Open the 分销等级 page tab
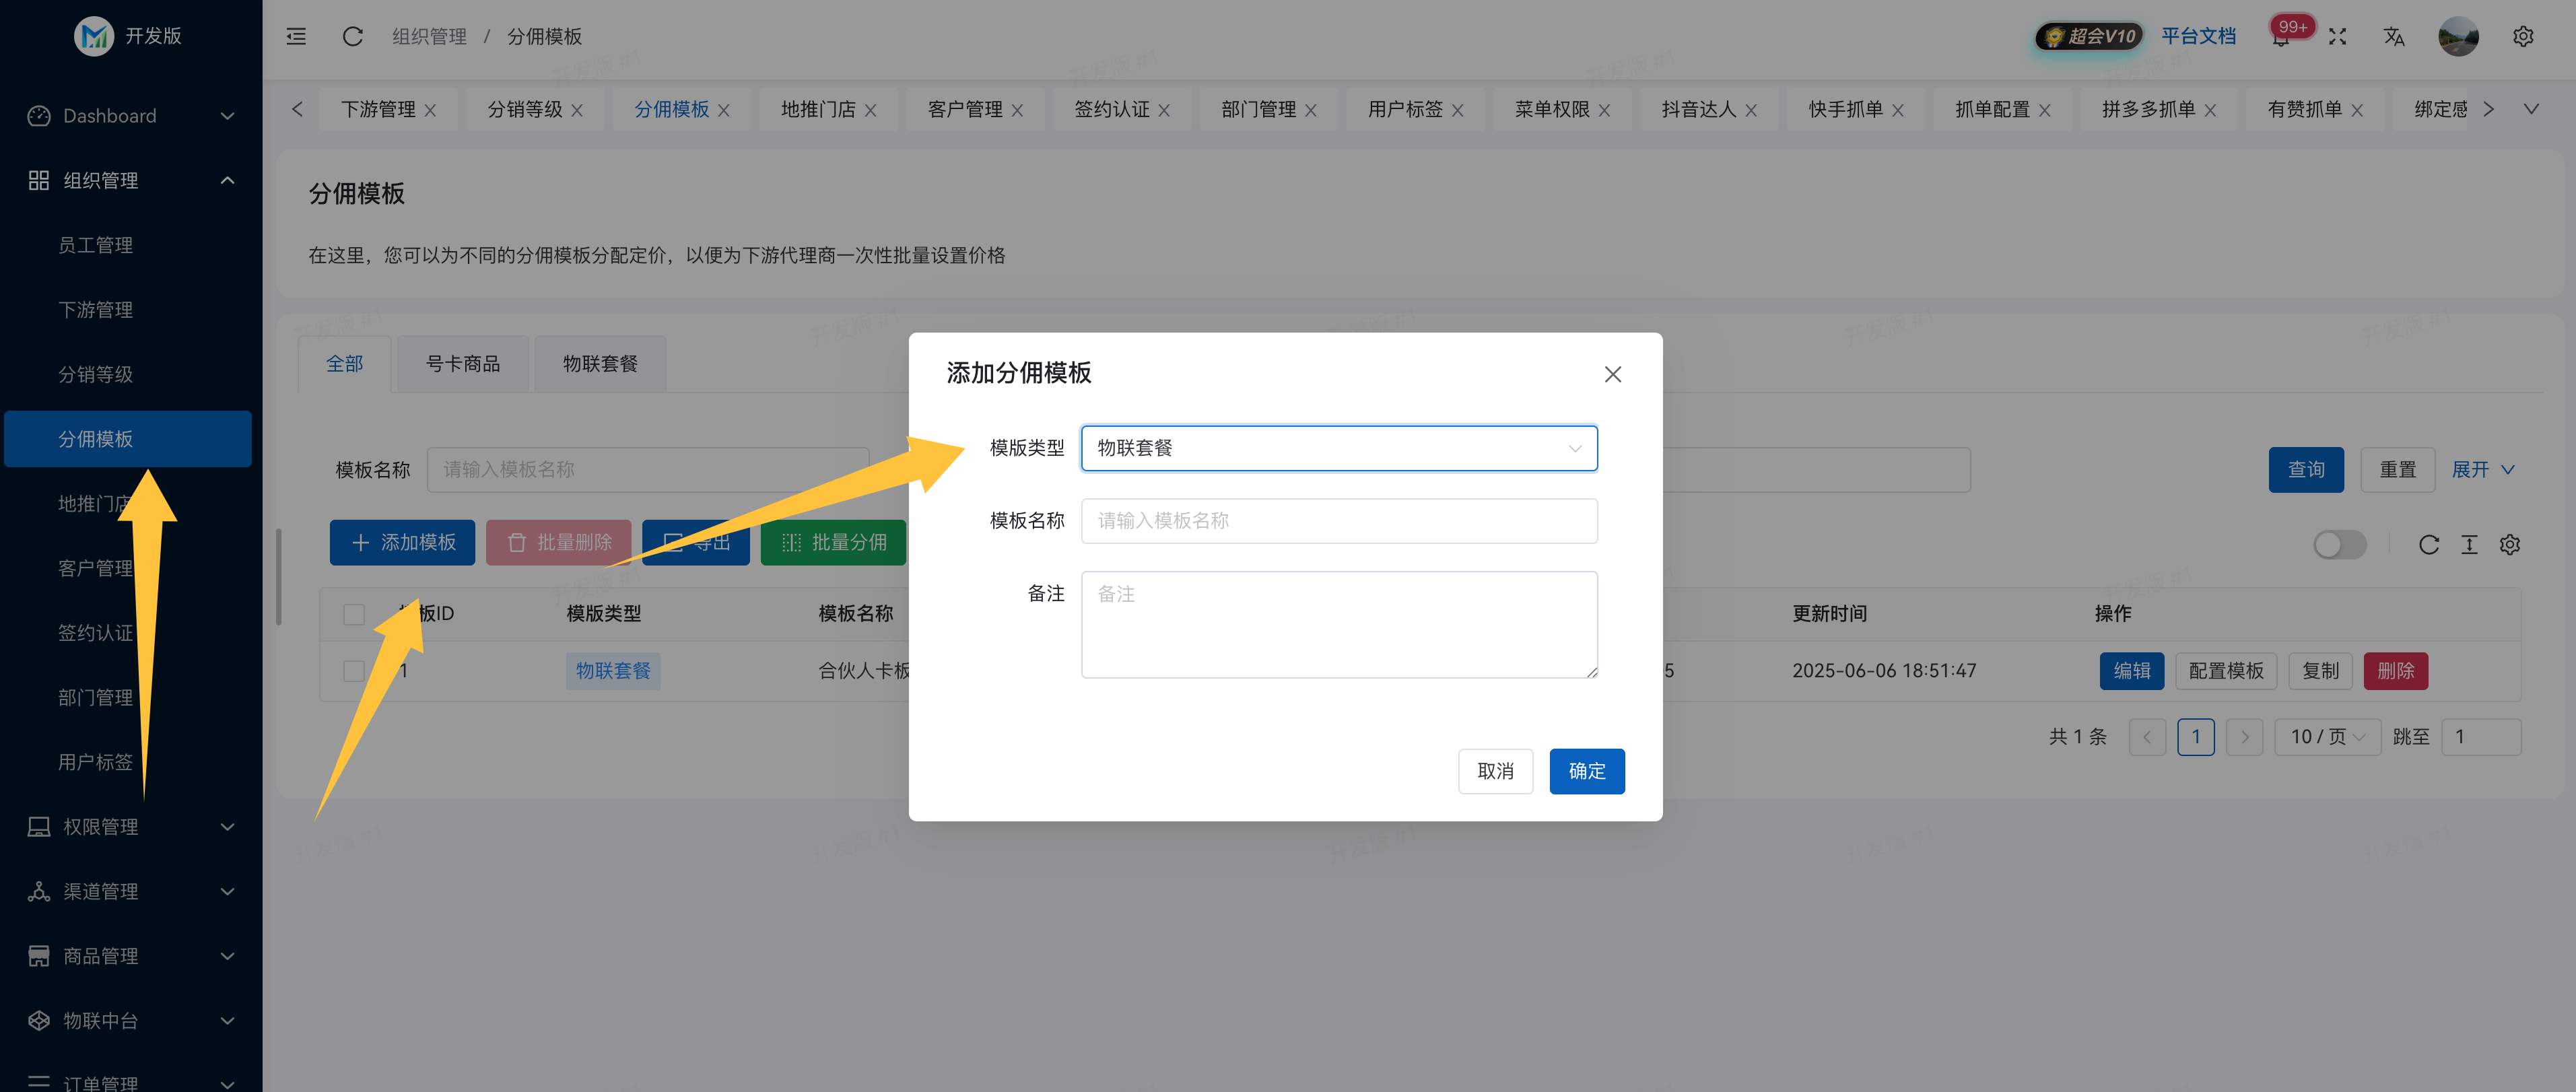Viewport: 2576px width, 1092px height. tap(524, 110)
